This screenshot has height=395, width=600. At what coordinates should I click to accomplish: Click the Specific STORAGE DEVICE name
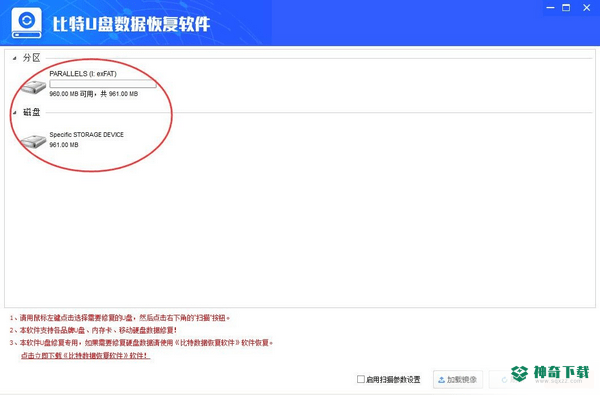86,134
